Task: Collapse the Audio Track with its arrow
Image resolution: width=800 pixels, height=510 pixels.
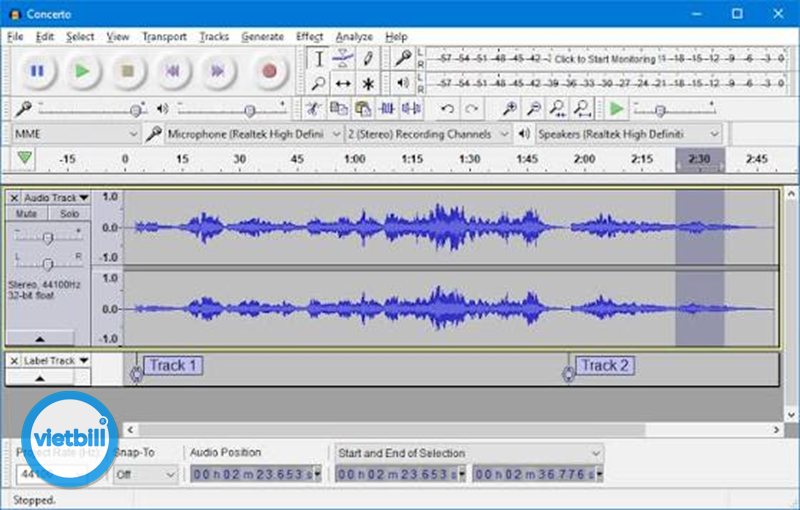Action: coord(40,339)
